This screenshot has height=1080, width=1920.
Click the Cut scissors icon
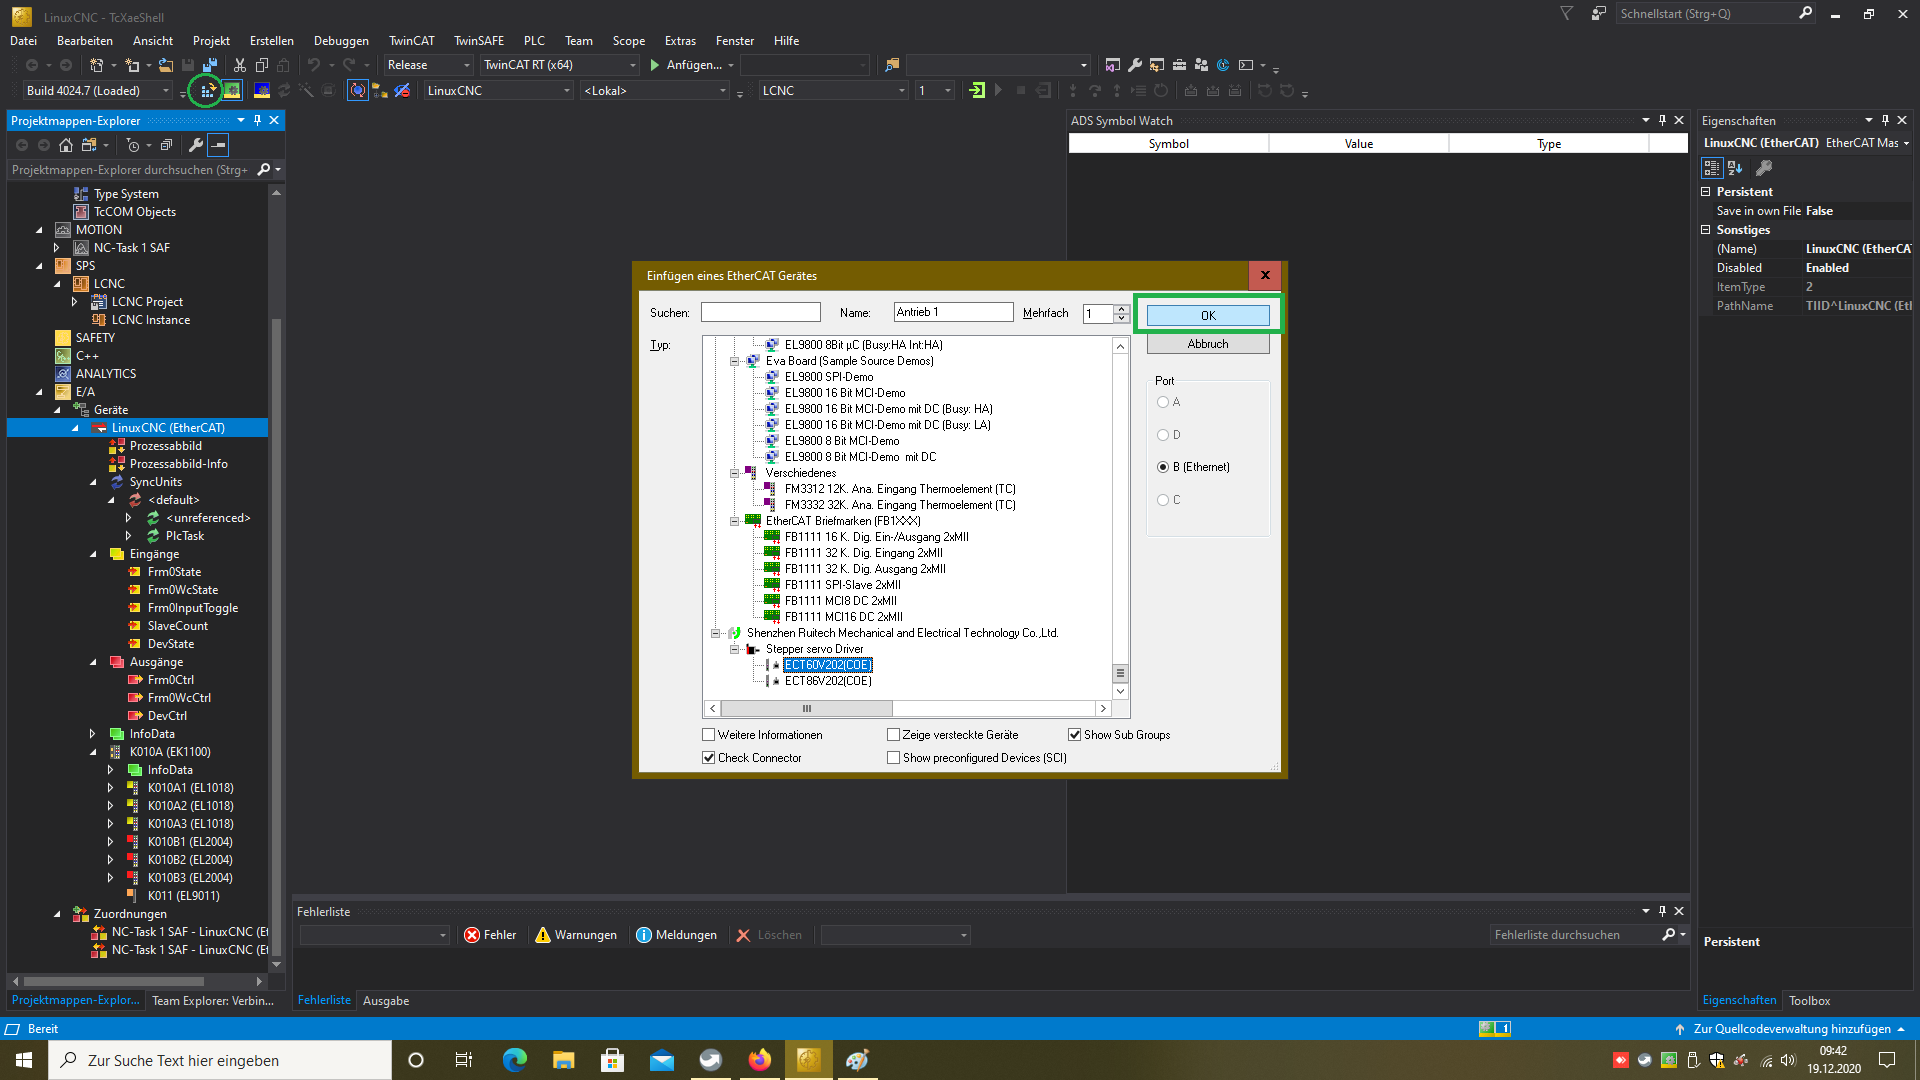[x=240, y=65]
